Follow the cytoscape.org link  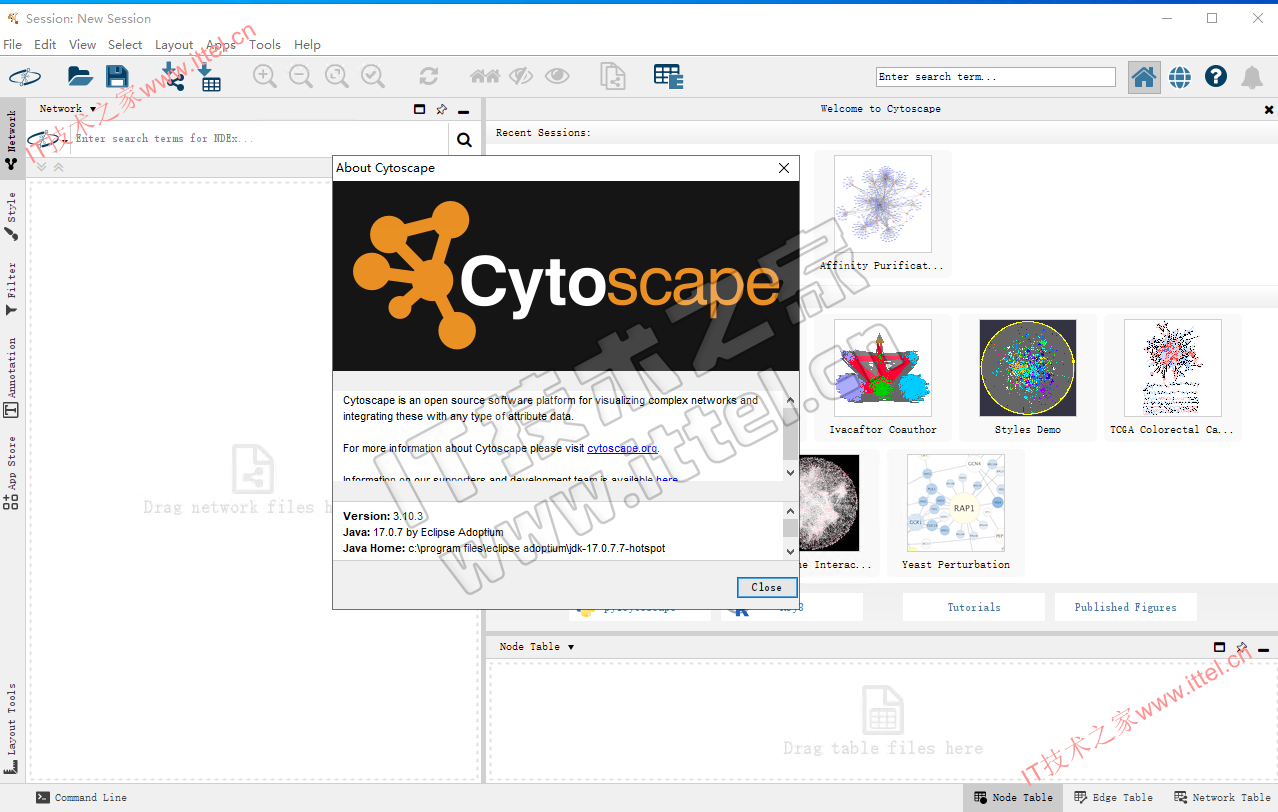click(x=622, y=448)
